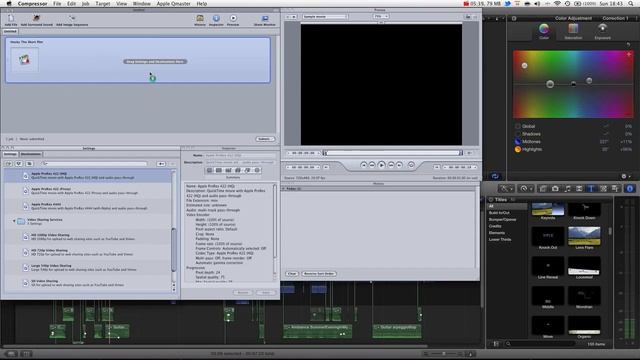This screenshot has width=640, height=360.
Task: Select Build In/Out titles category
Action: point(499,213)
